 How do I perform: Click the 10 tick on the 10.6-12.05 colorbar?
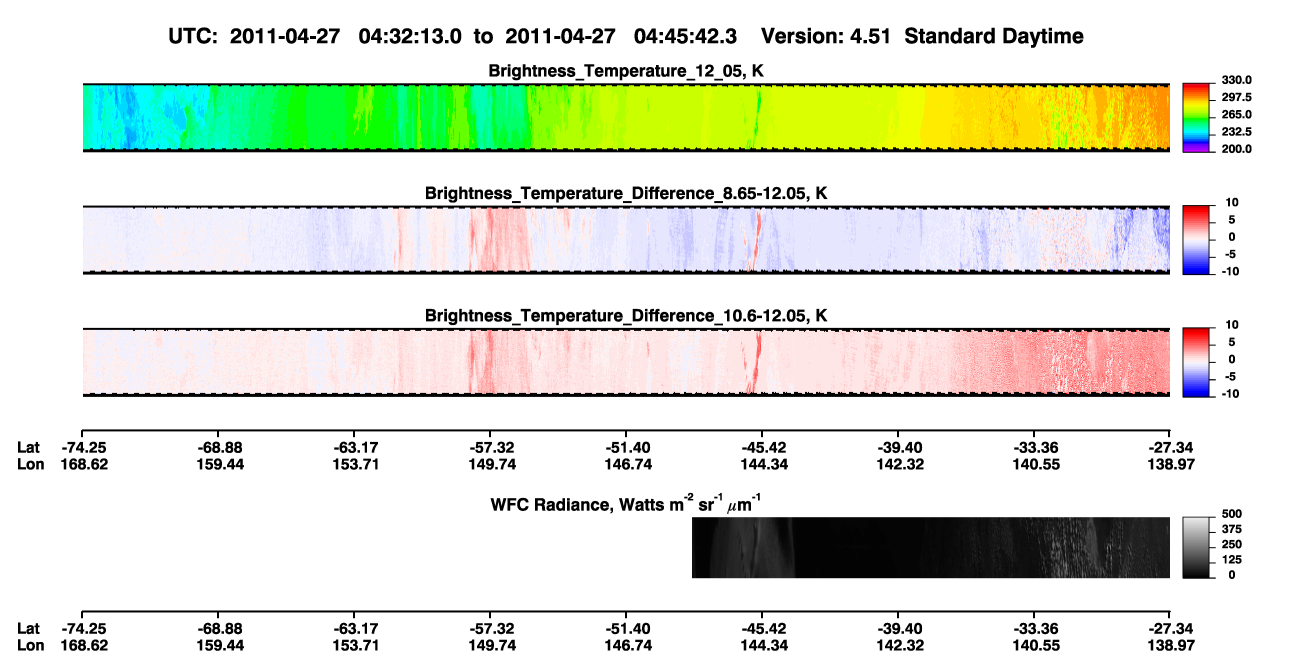[x=1234, y=325]
